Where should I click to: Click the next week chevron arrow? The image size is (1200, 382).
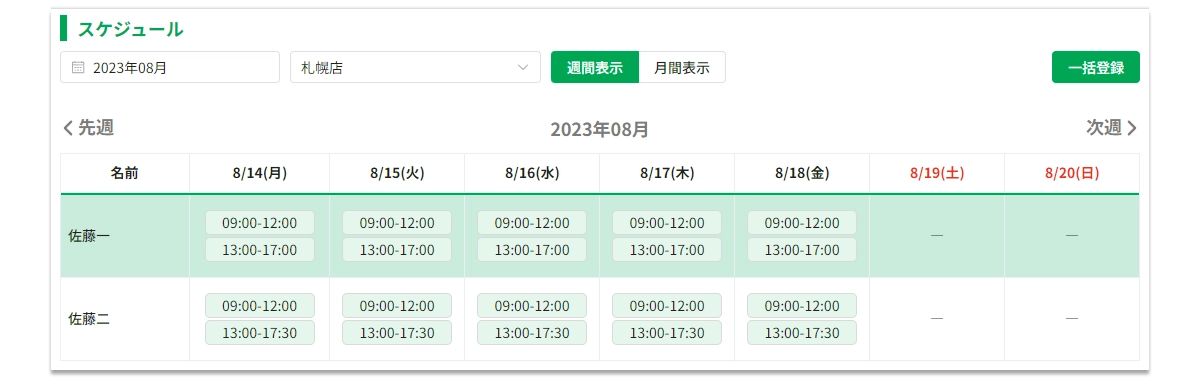coord(1132,128)
